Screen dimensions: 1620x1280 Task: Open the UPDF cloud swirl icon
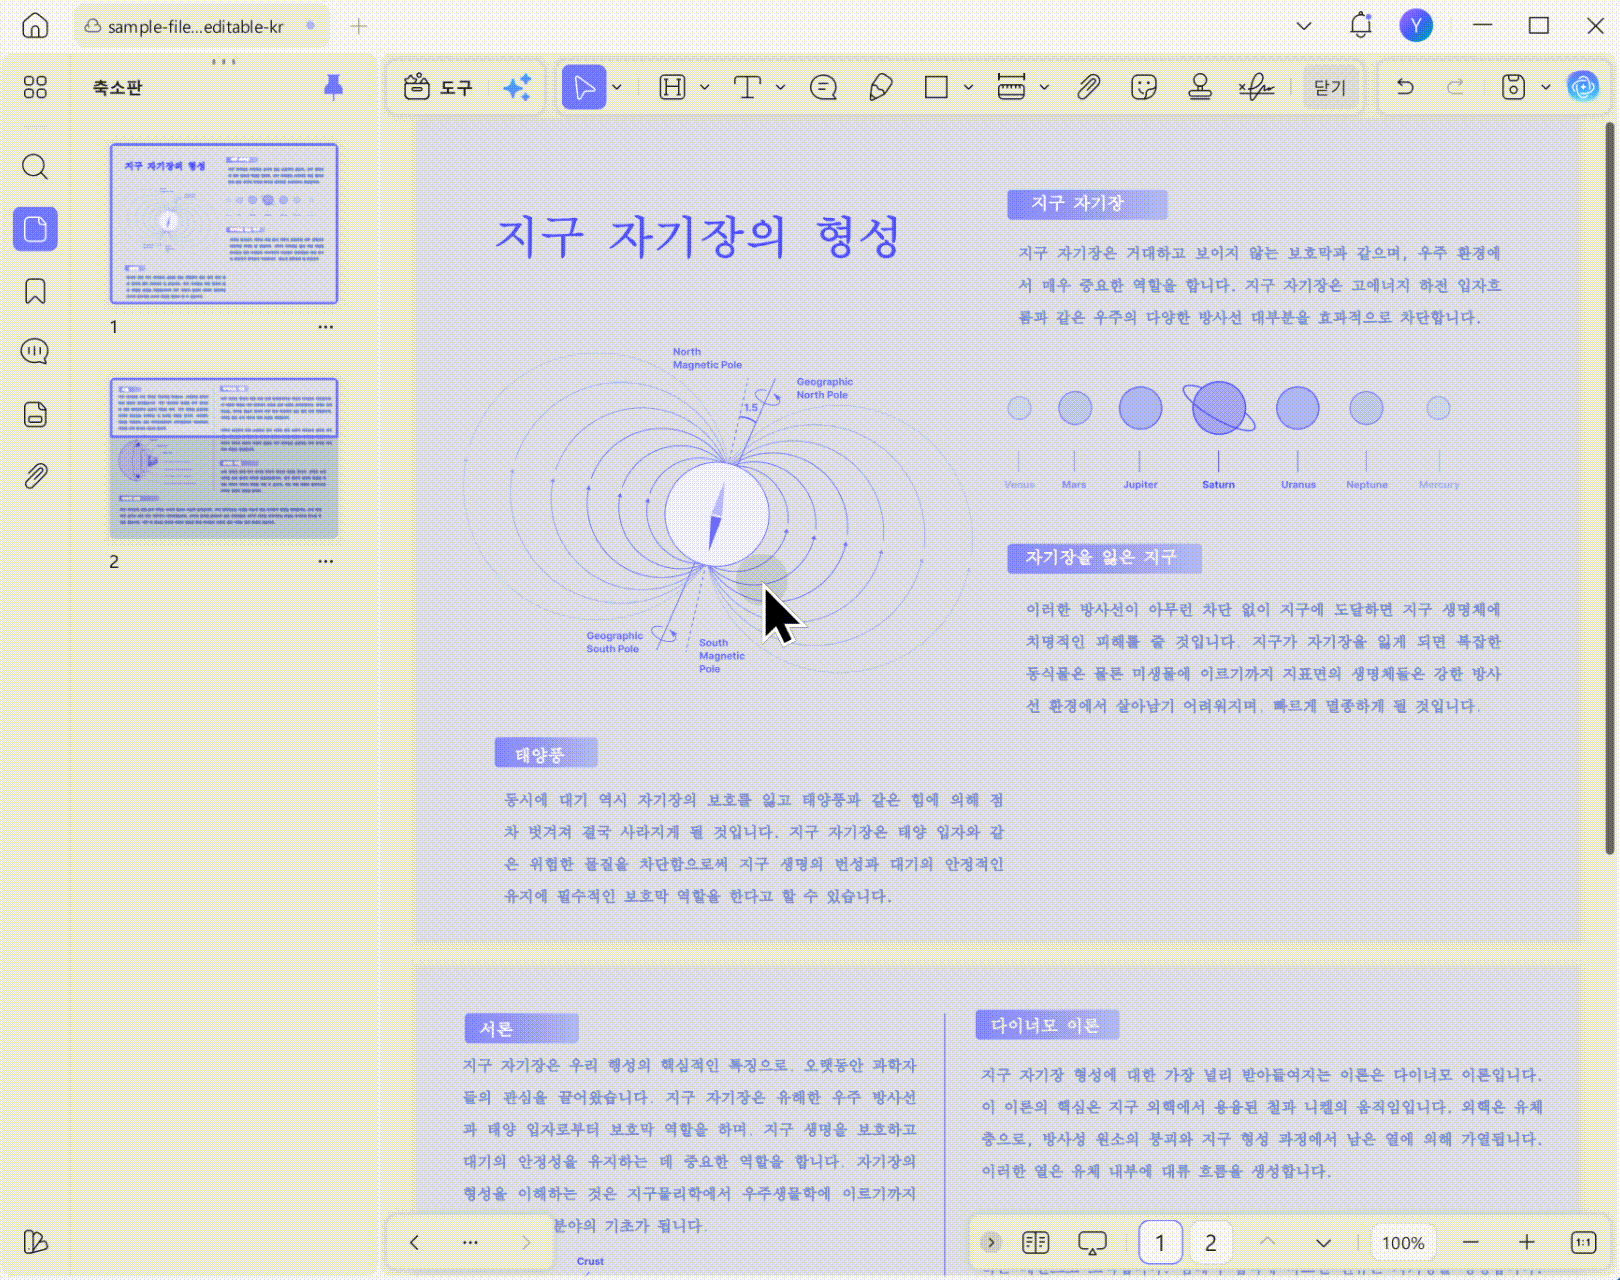click(x=1583, y=88)
